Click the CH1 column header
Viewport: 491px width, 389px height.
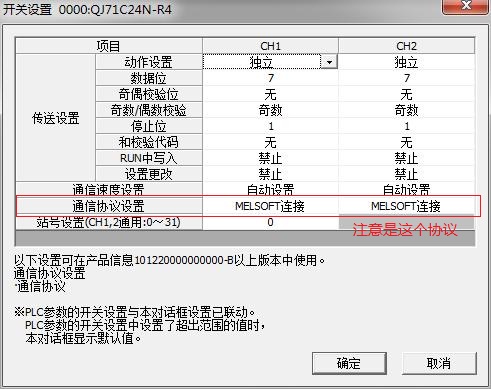(x=270, y=46)
